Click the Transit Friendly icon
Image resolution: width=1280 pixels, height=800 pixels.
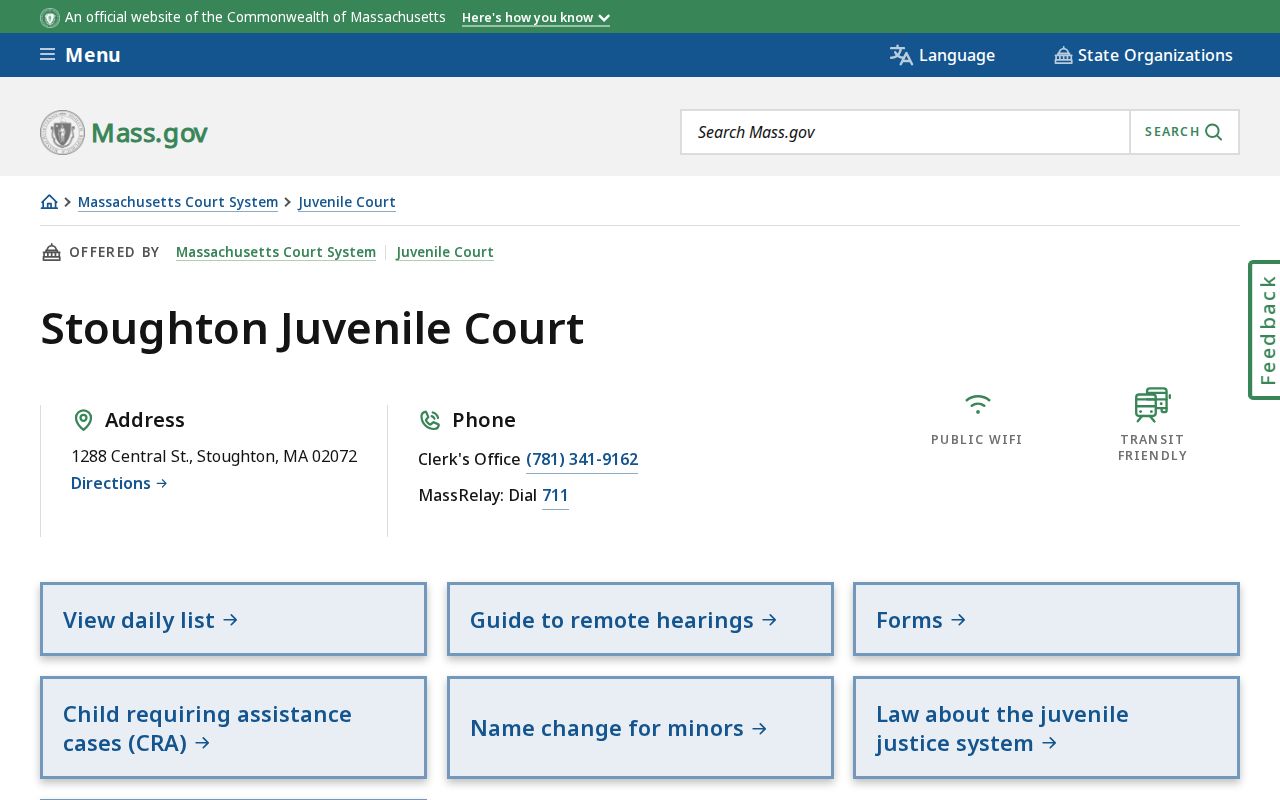pyautogui.click(x=1152, y=405)
